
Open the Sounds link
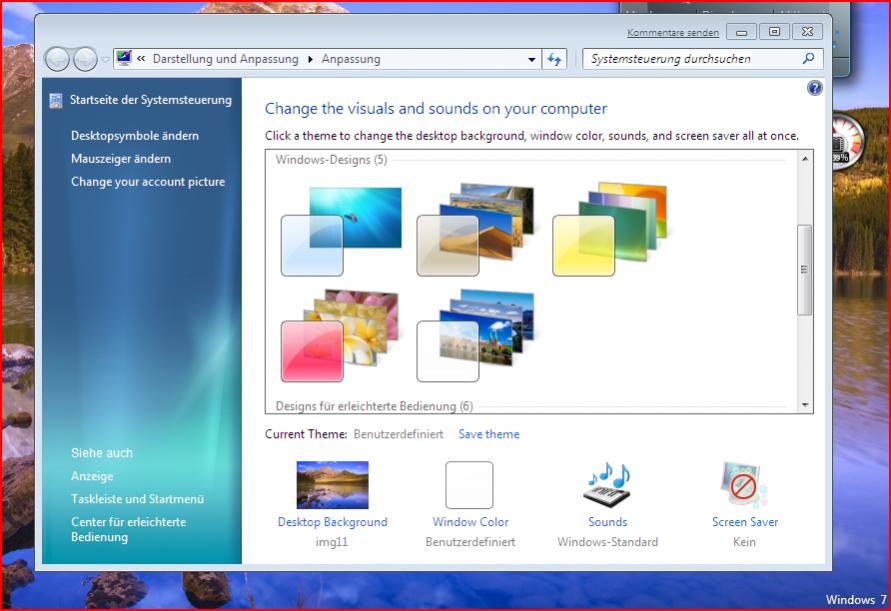607,522
